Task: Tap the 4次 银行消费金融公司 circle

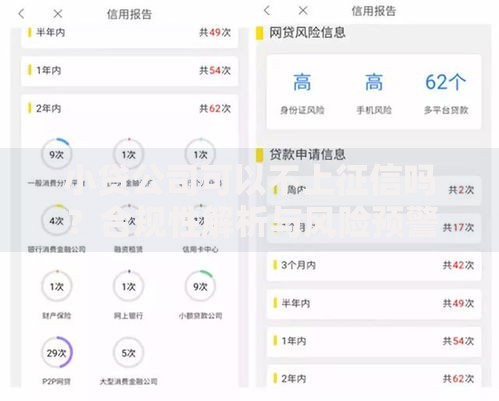Action: click(x=57, y=220)
